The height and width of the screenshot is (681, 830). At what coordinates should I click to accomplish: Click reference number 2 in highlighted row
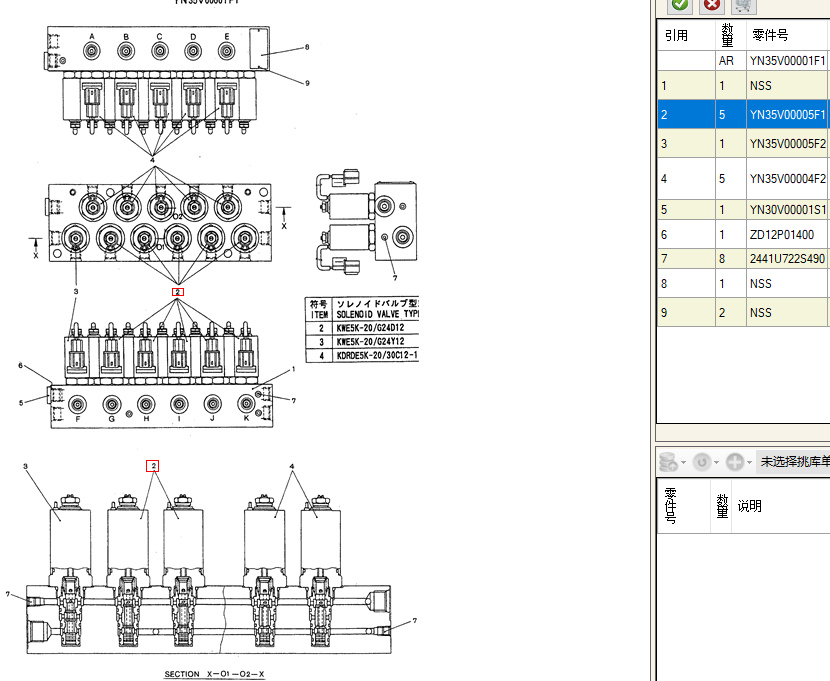[686, 115]
